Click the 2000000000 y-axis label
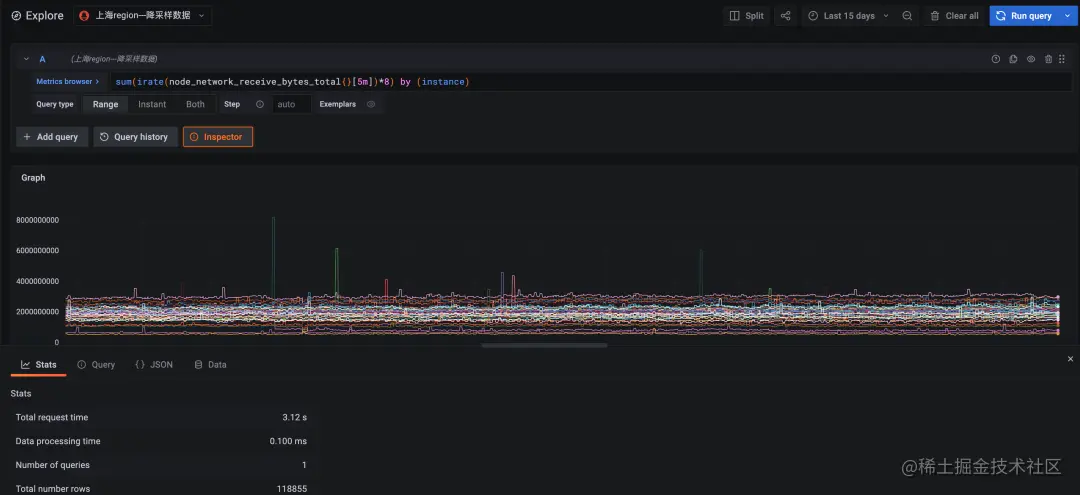 pos(37,311)
